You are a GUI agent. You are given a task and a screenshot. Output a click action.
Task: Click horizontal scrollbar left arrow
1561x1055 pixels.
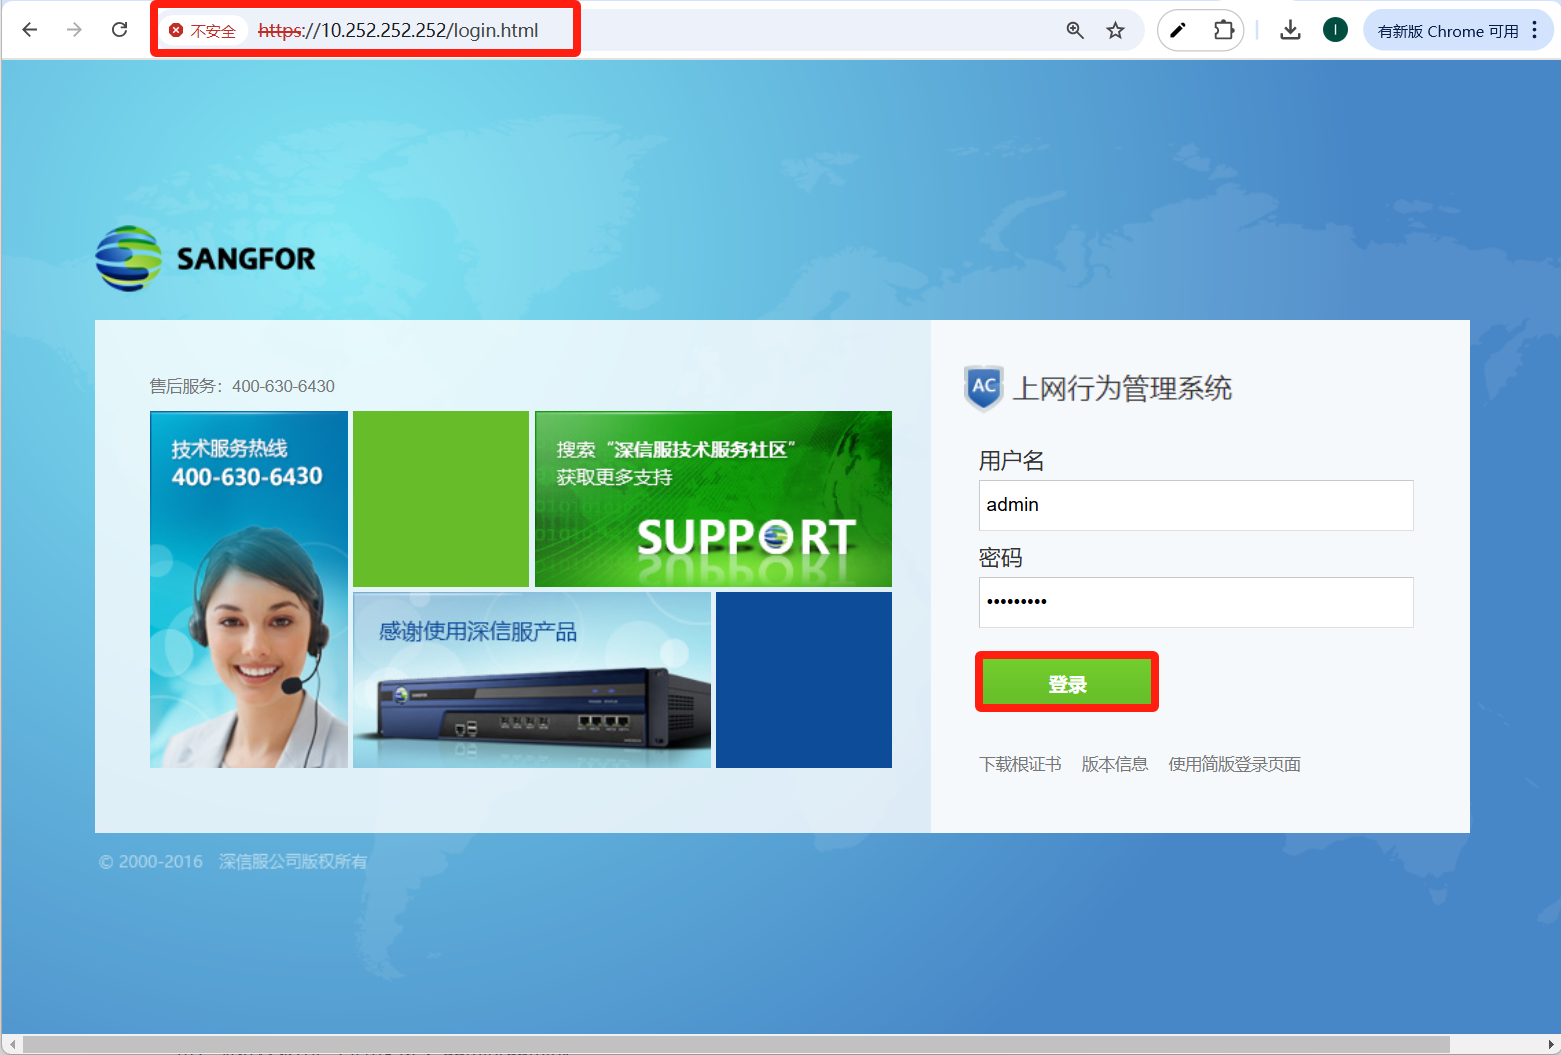(x=12, y=1044)
